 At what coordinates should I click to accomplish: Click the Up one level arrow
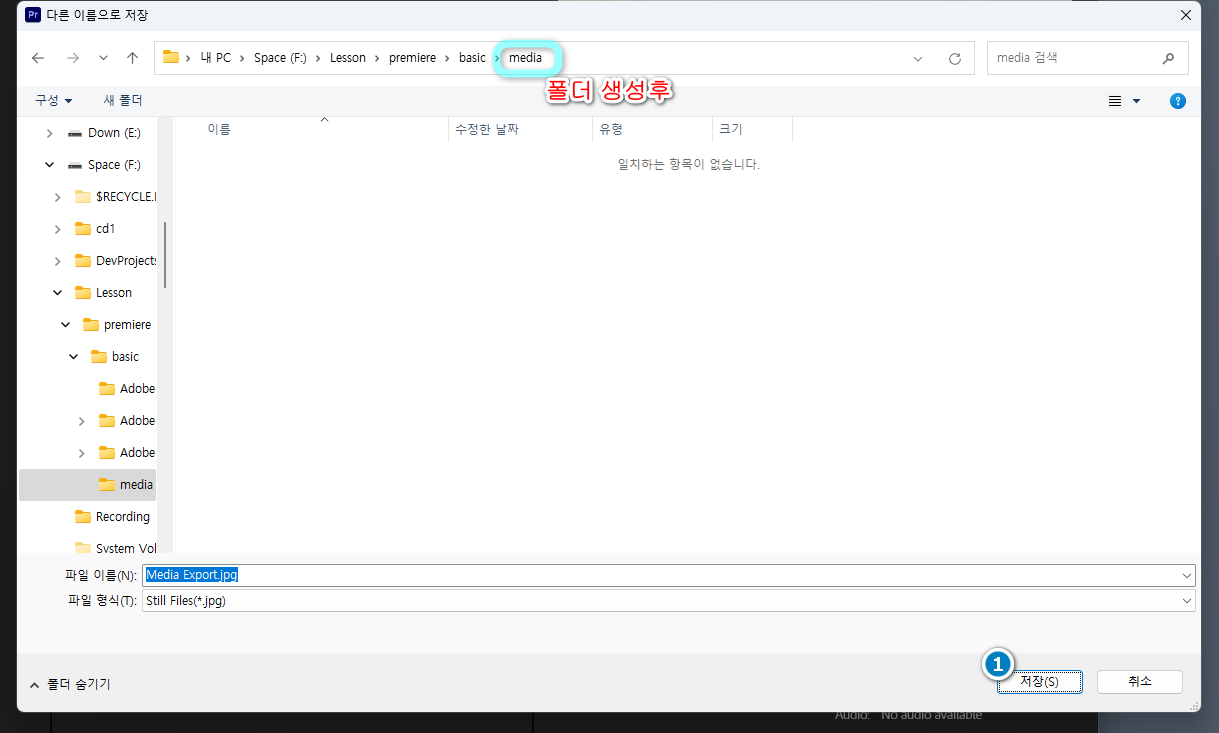(132, 58)
